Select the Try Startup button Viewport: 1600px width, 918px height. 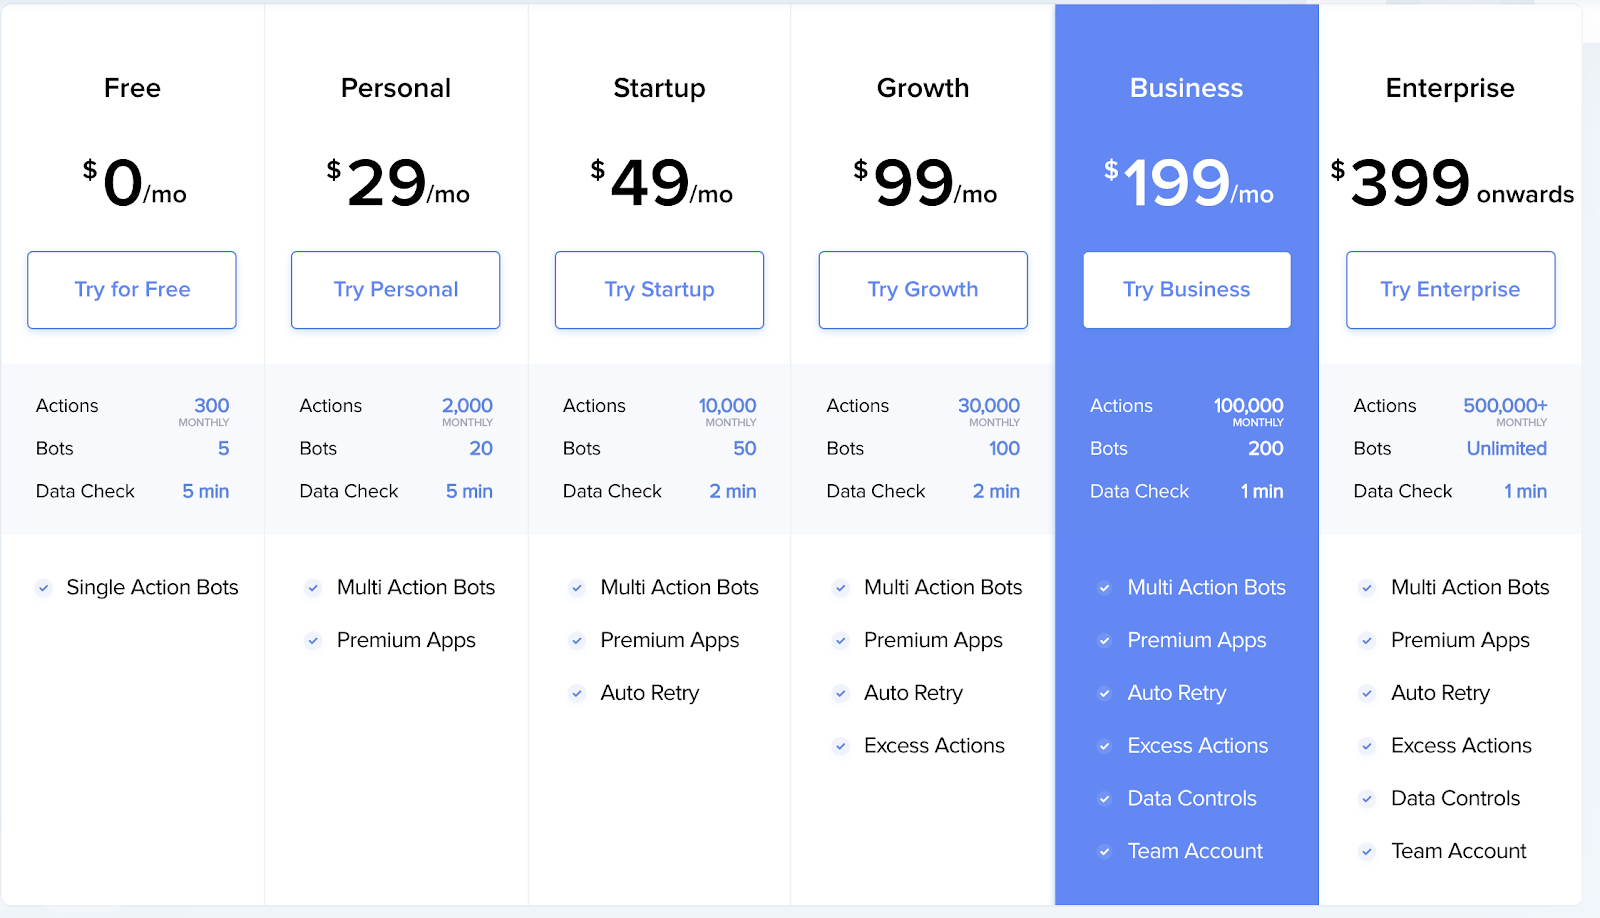659,290
